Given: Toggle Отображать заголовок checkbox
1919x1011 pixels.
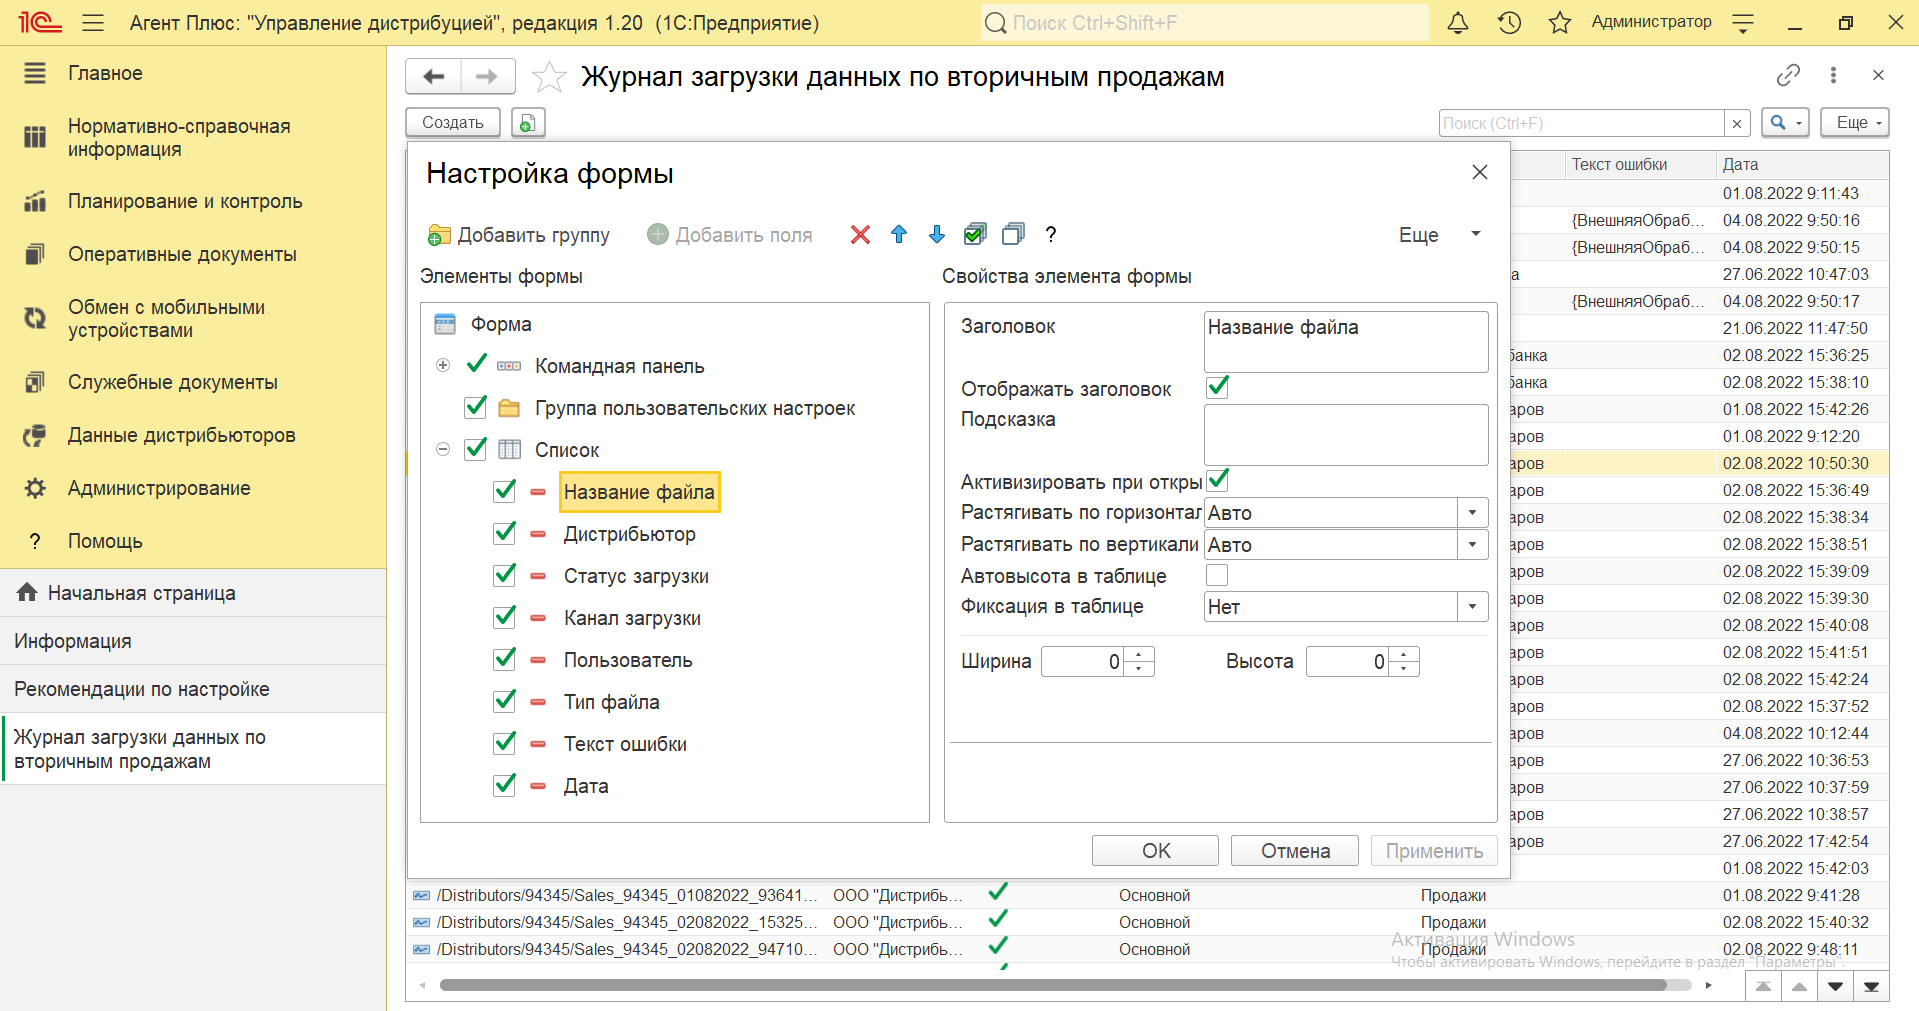Looking at the screenshot, I should (1217, 387).
